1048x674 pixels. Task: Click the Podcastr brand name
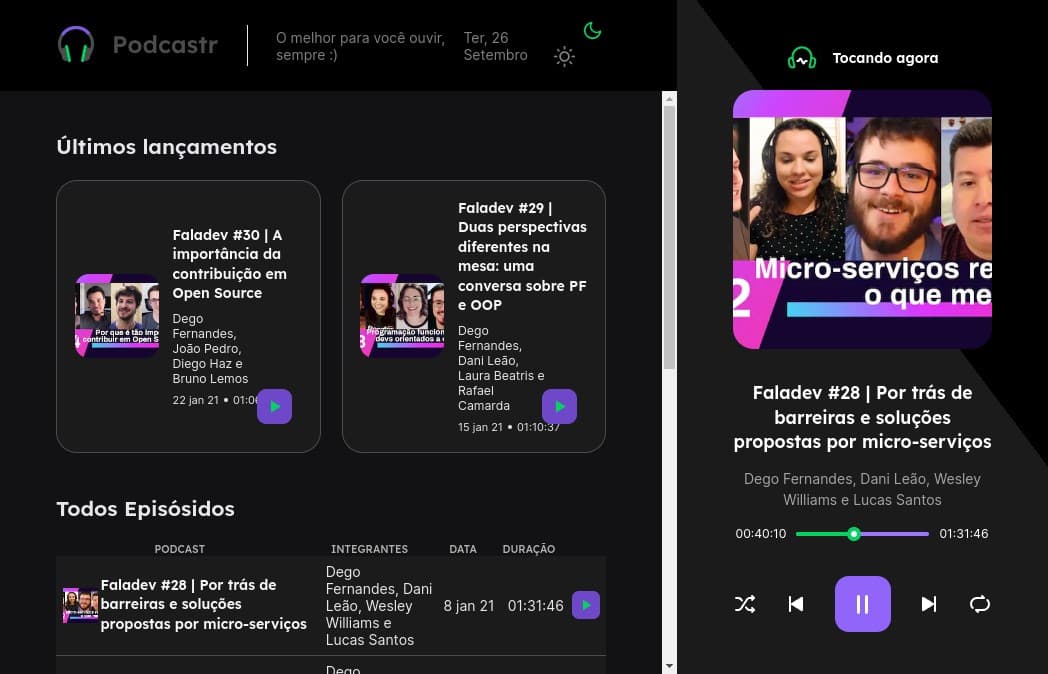pos(165,45)
